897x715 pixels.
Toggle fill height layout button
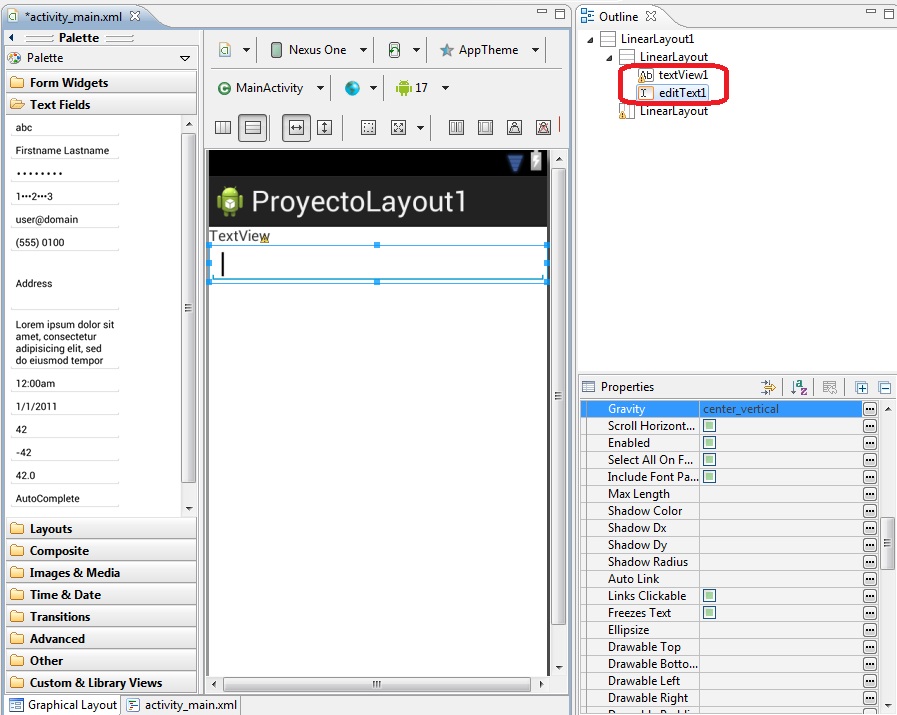point(324,128)
